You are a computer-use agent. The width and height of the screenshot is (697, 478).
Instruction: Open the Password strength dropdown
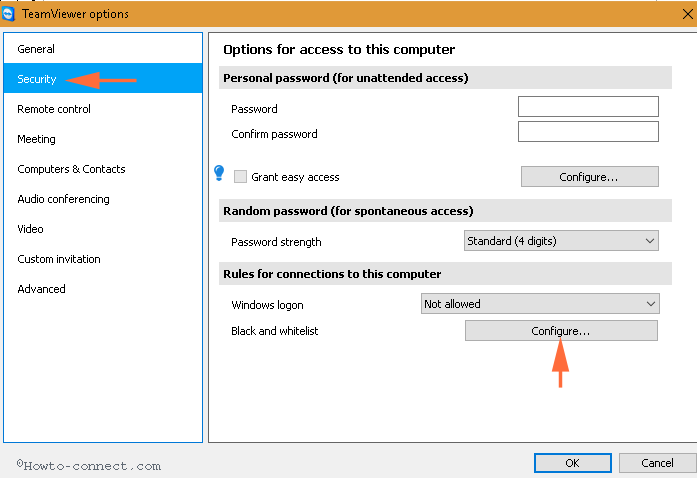[561, 241]
